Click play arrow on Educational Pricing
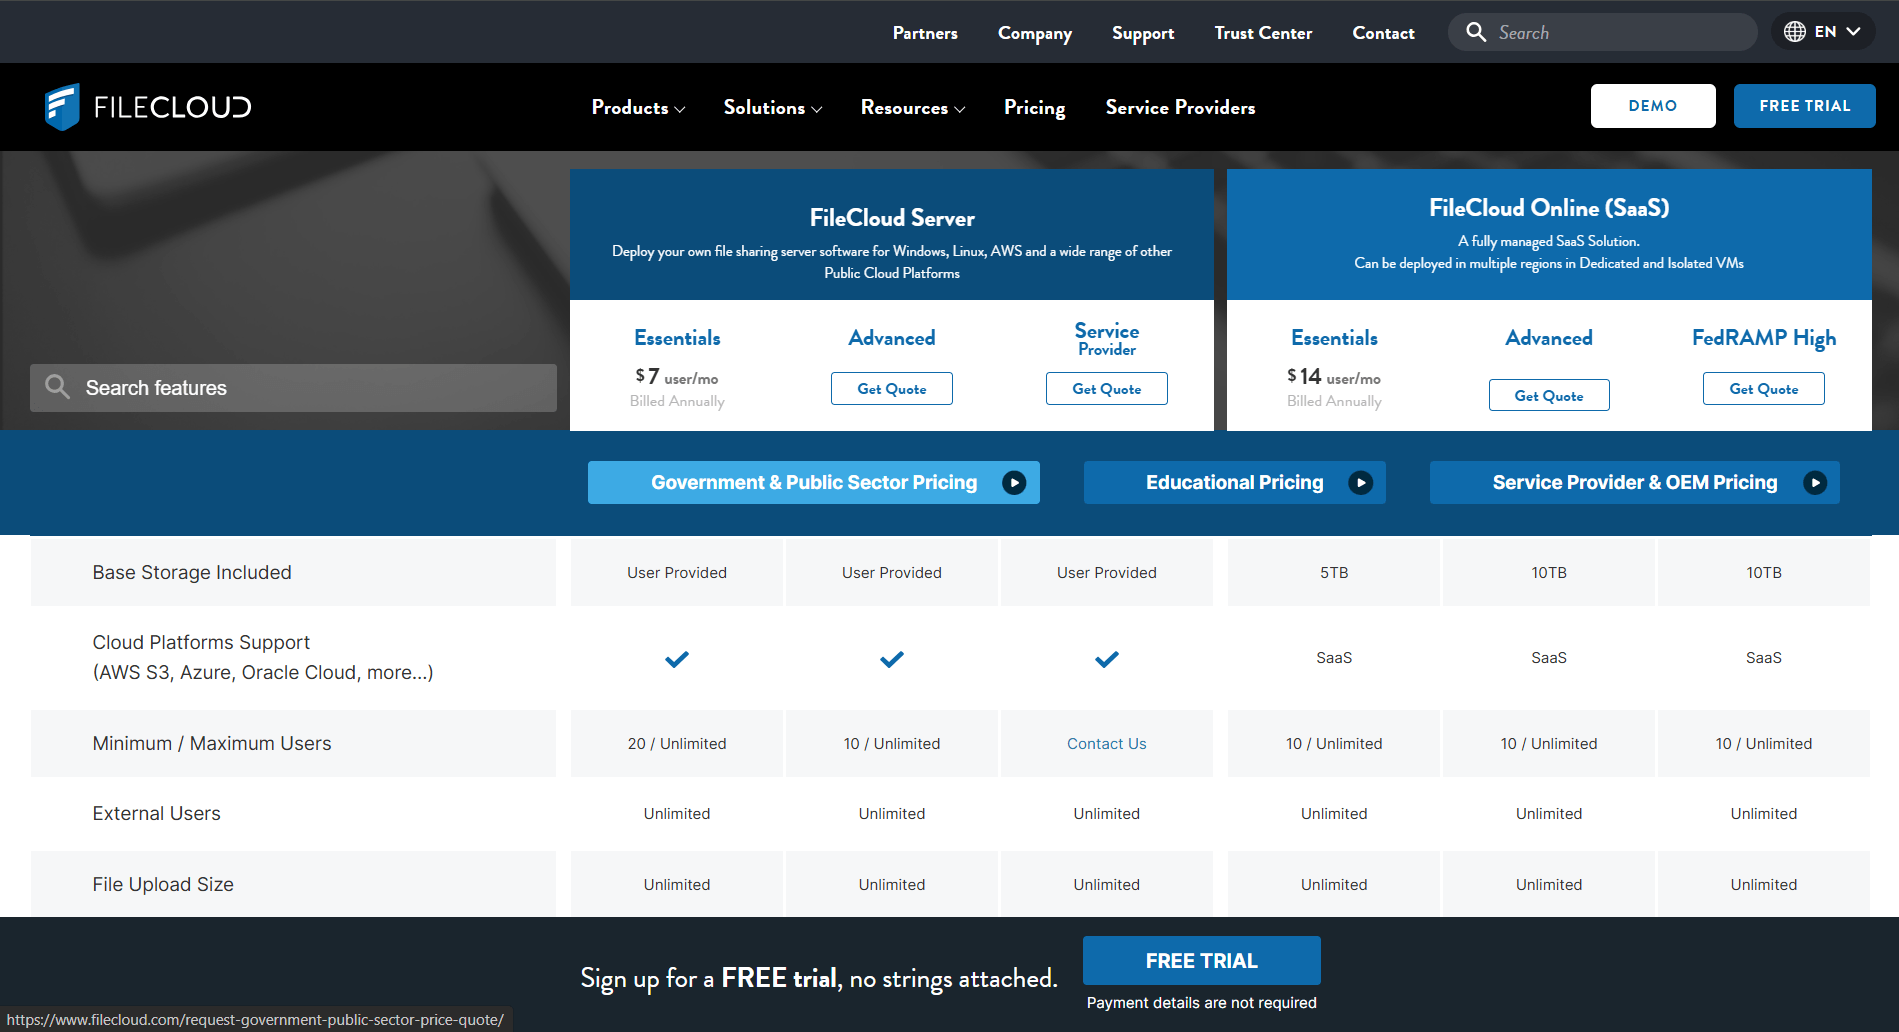Image resolution: width=1899 pixels, height=1032 pixels. pos(1360,483)
